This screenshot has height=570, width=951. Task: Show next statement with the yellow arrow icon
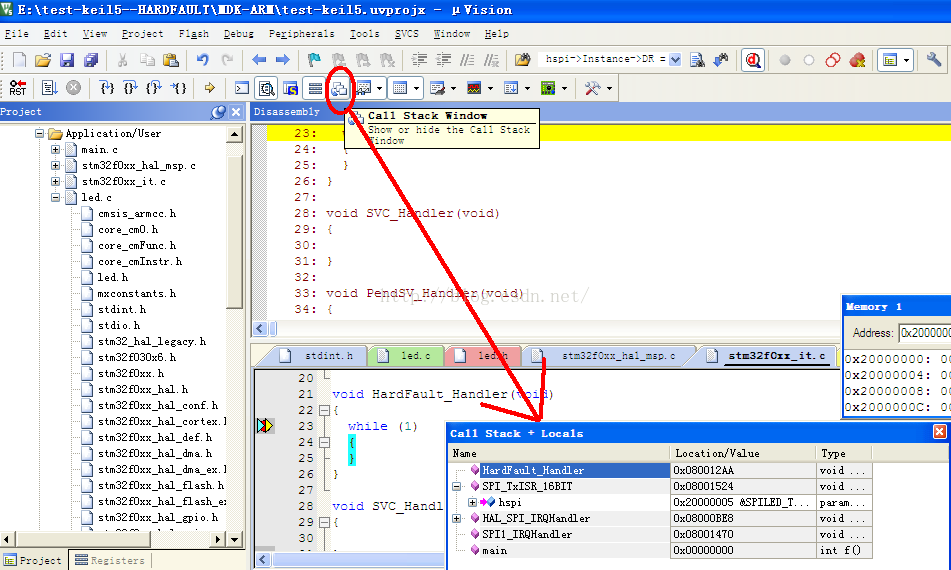[x=210, y=88]
